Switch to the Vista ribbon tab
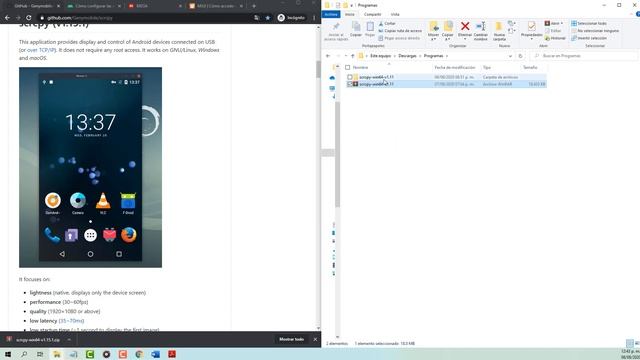640x360 pixels. 395,14
